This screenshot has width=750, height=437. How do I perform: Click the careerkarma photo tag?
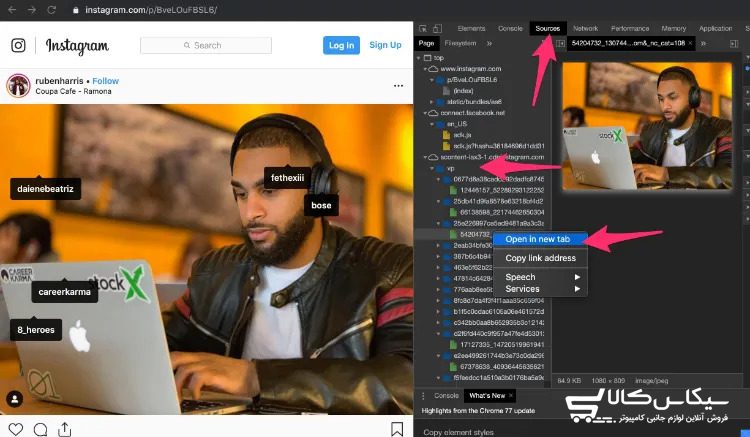coord(65,292)
